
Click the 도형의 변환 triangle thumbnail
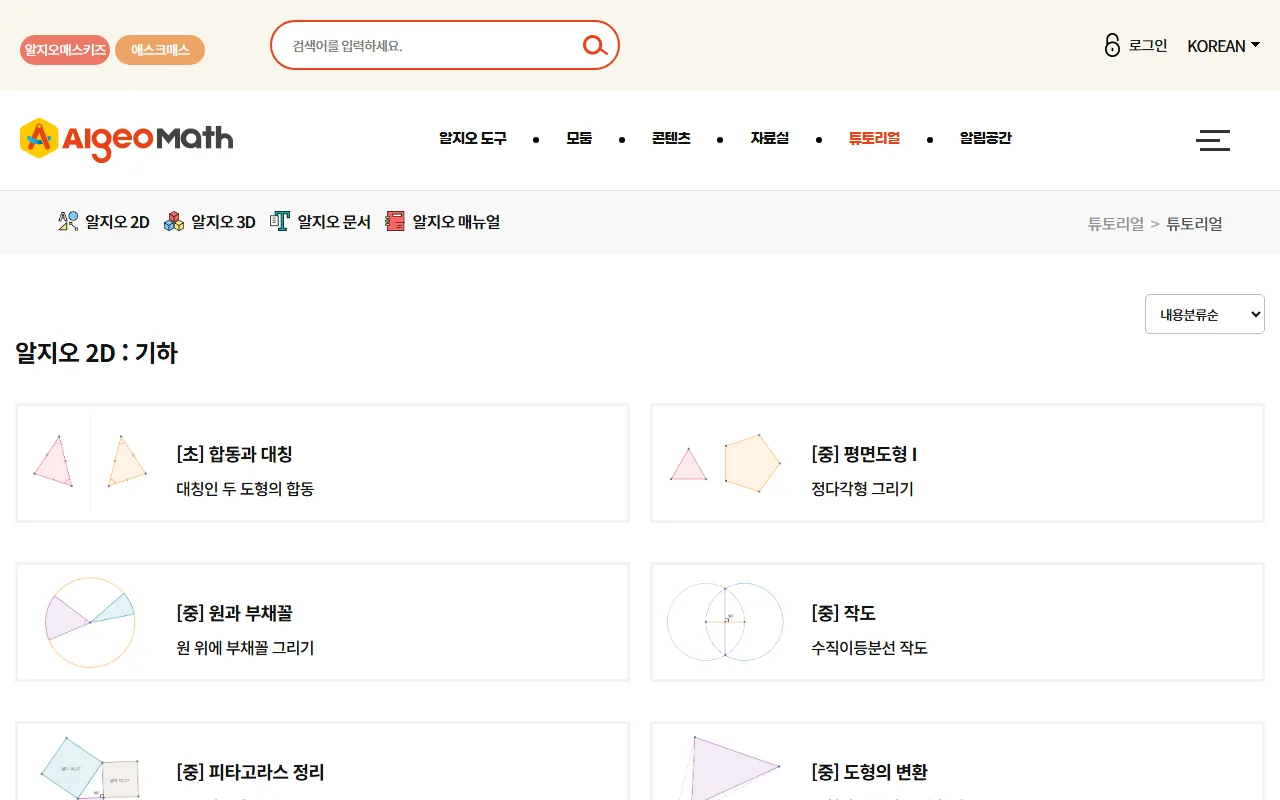click(728, 768)
